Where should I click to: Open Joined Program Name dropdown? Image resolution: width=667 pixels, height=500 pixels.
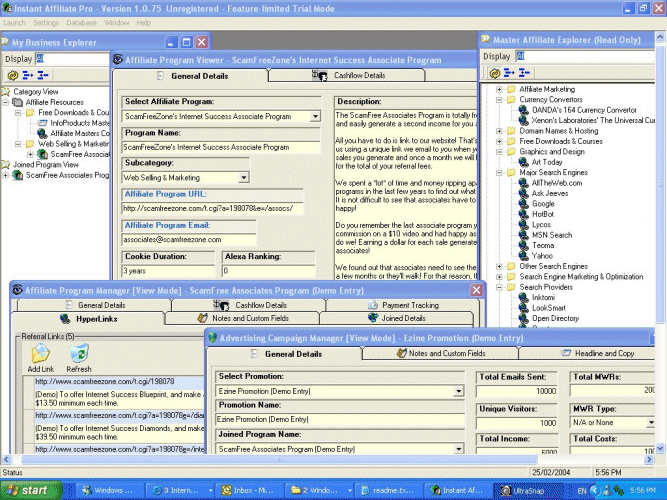[x=458, y=449]
